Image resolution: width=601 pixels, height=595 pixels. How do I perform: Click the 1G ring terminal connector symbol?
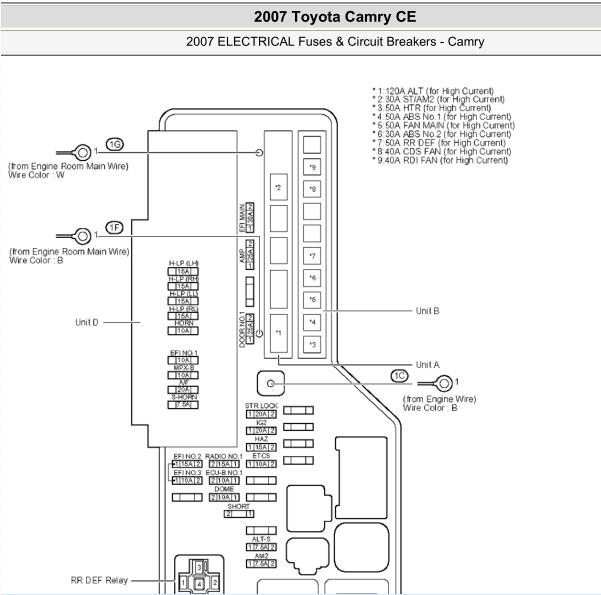[74, 153]
